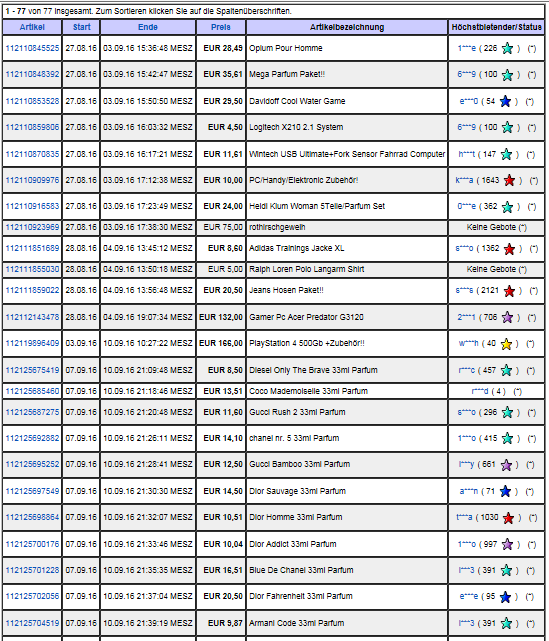Click blue star in Dior Fahrenheit row
The height and width of the screenshot is (641, 549).
(506, 597)
